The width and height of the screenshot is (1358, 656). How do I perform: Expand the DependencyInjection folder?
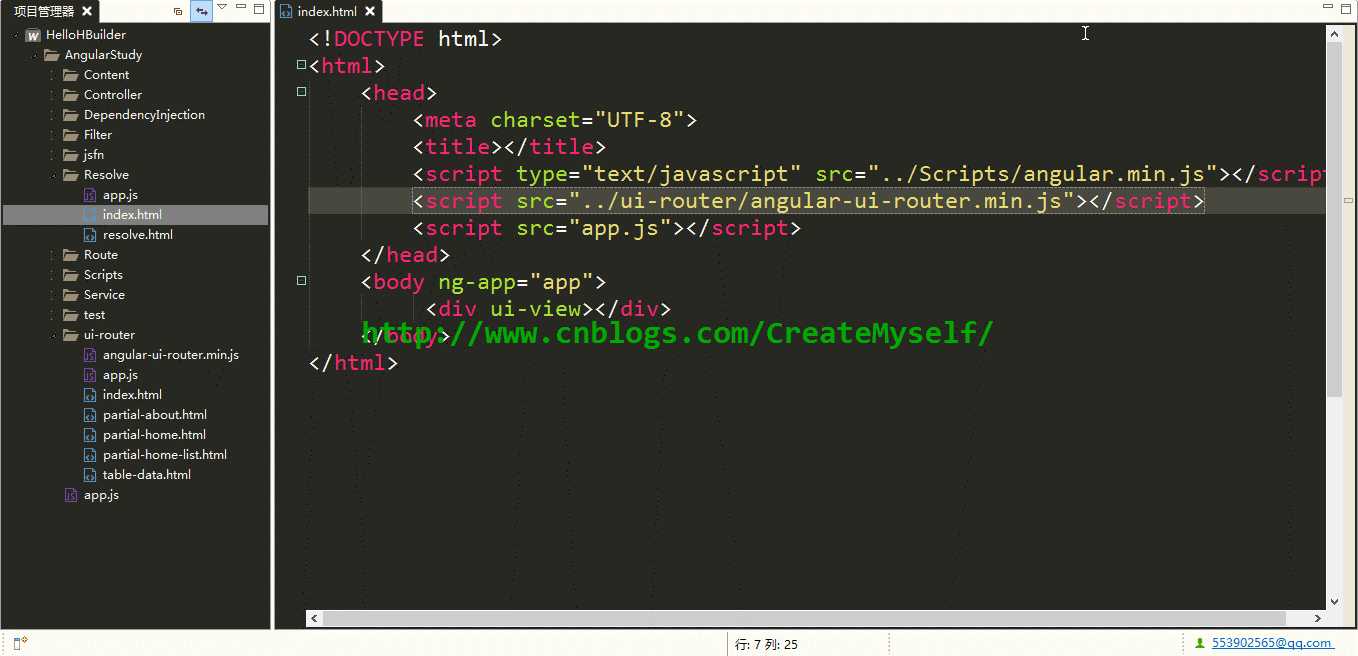pyautogui.click(x=52, y=115)
